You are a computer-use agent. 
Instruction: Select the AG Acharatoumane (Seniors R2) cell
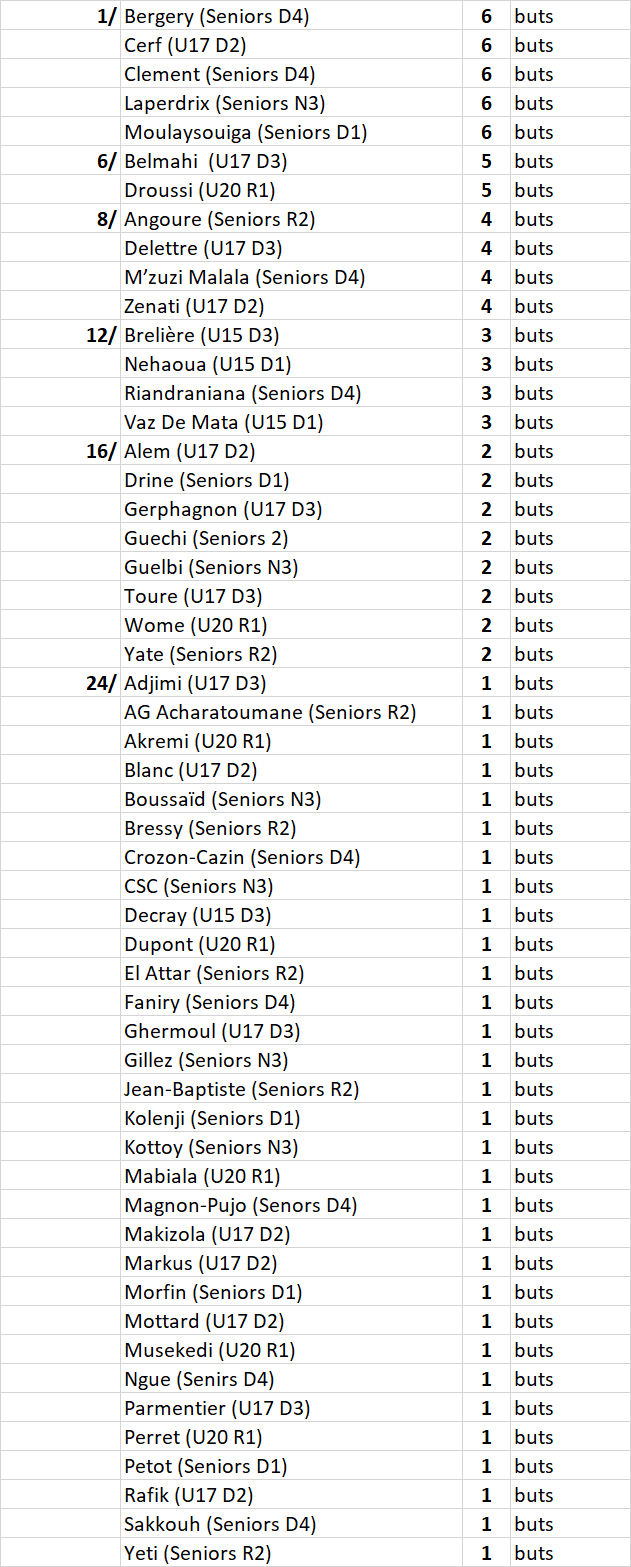point(292,712)
